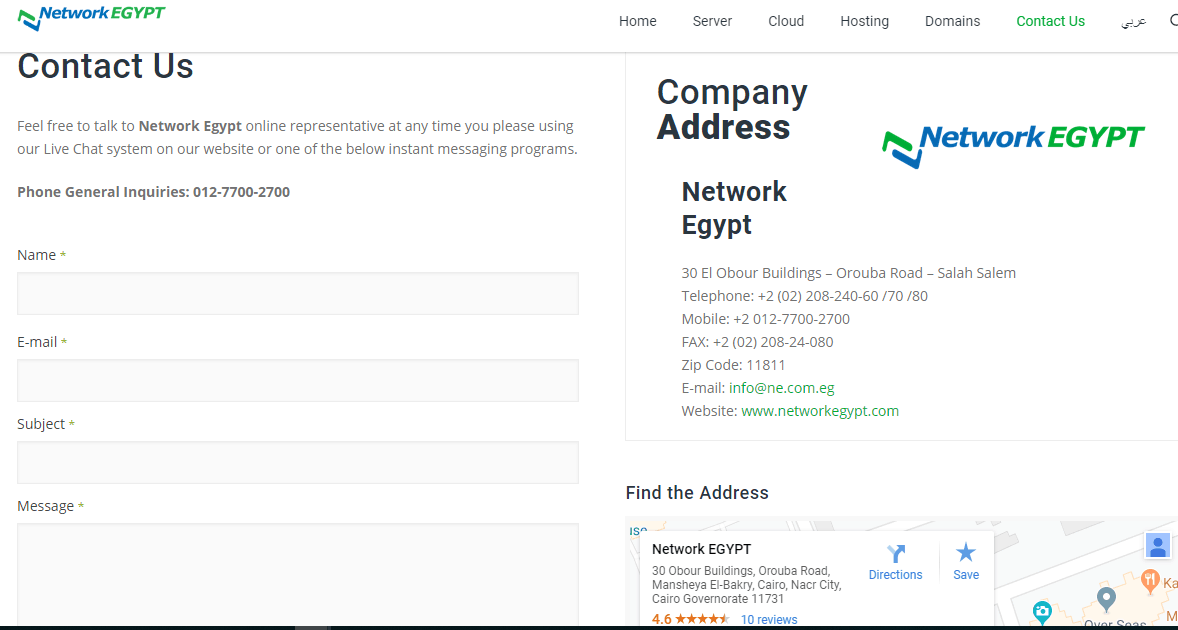Click the Message text area
The image size is (1178, 630).
point(298,574)
